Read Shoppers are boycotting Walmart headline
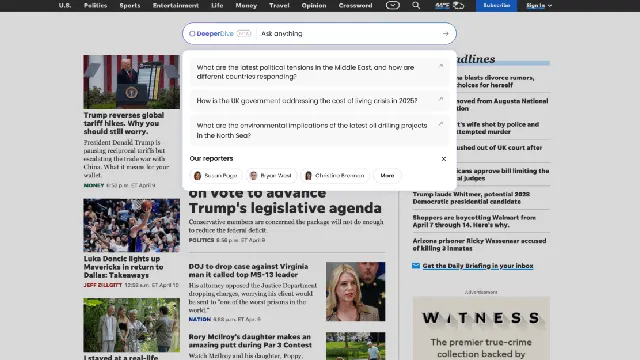640x360 pixels. (474, 221)
